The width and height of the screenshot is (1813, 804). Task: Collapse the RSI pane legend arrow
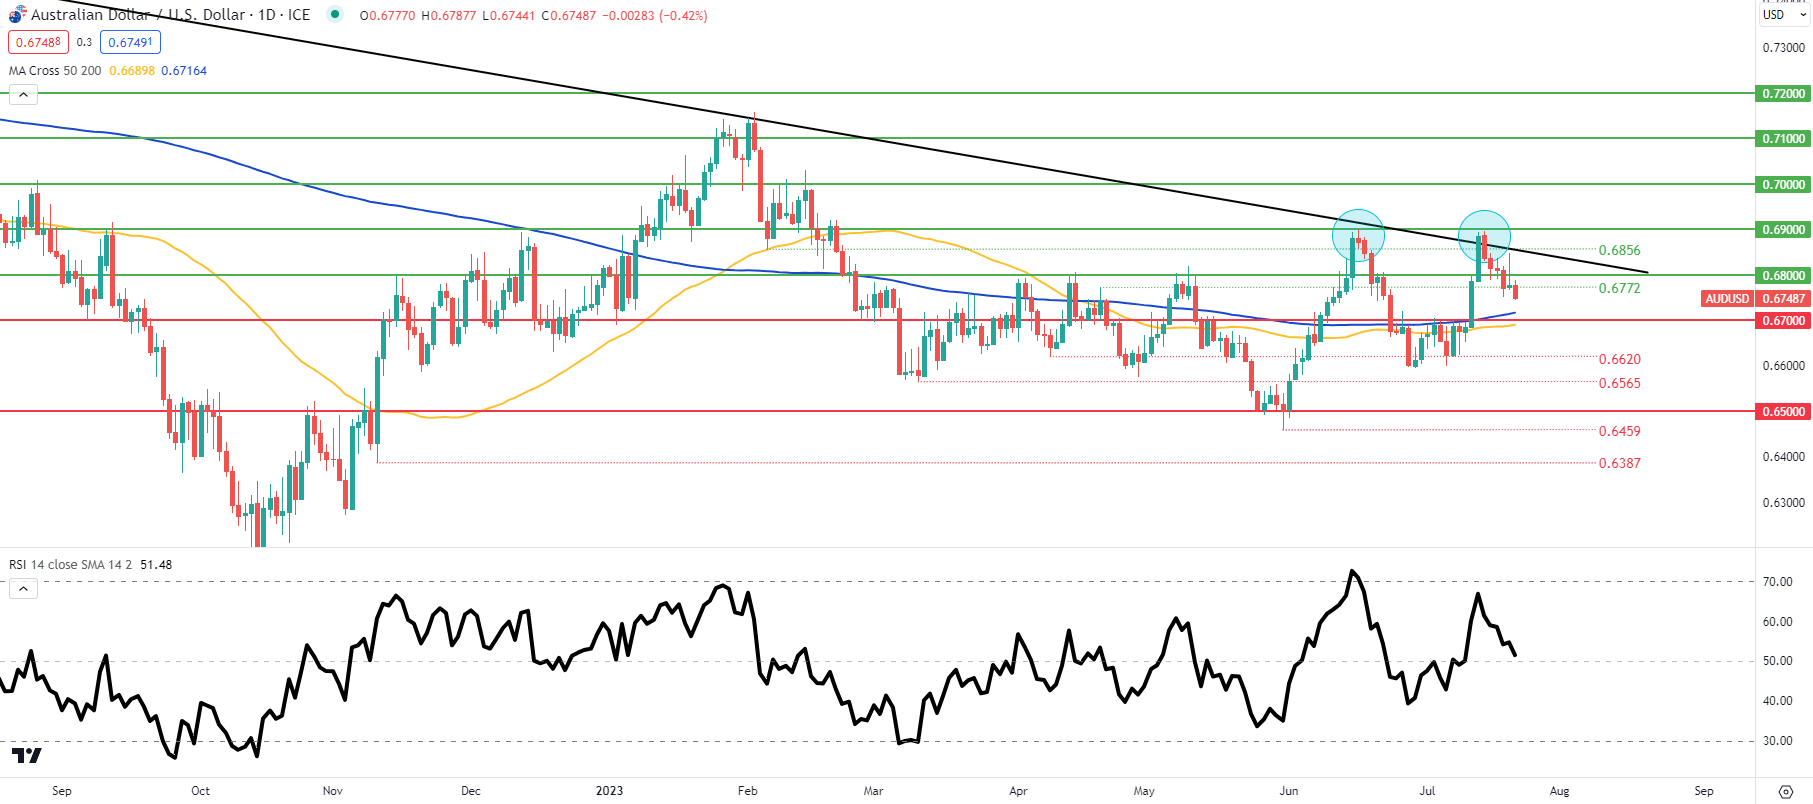pos(23,589)
